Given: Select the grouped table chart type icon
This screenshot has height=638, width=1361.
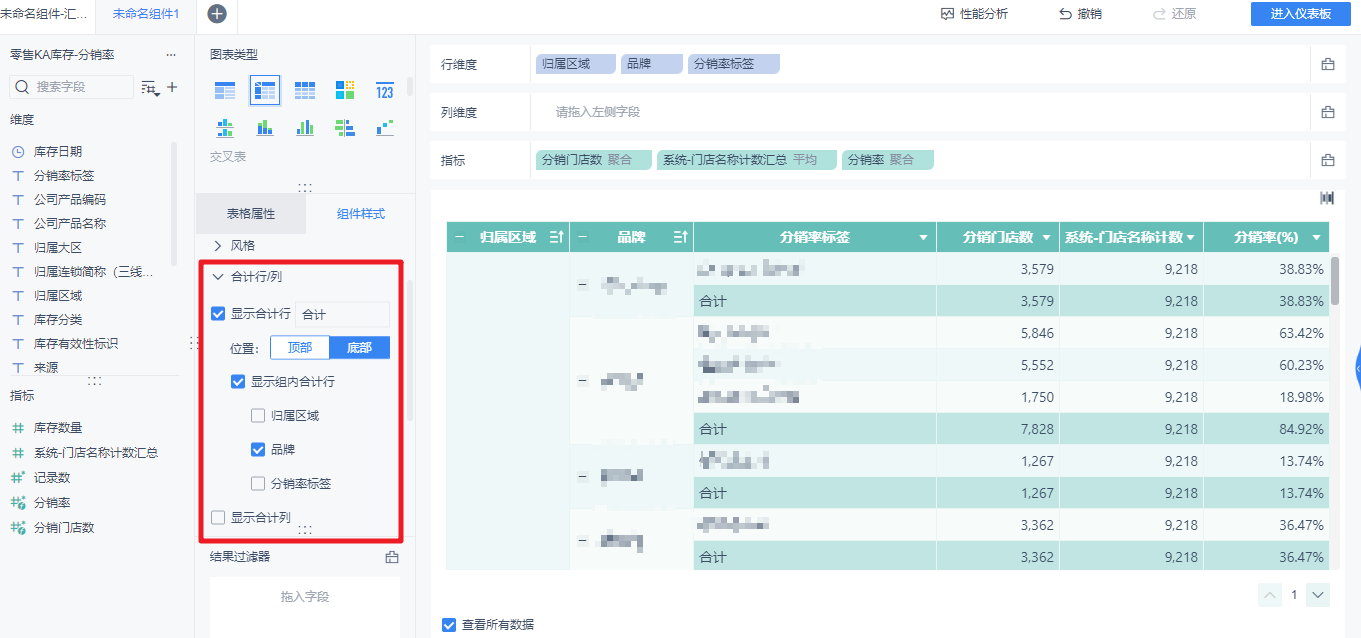Looking at the screenshot, I should click(225, 91).
